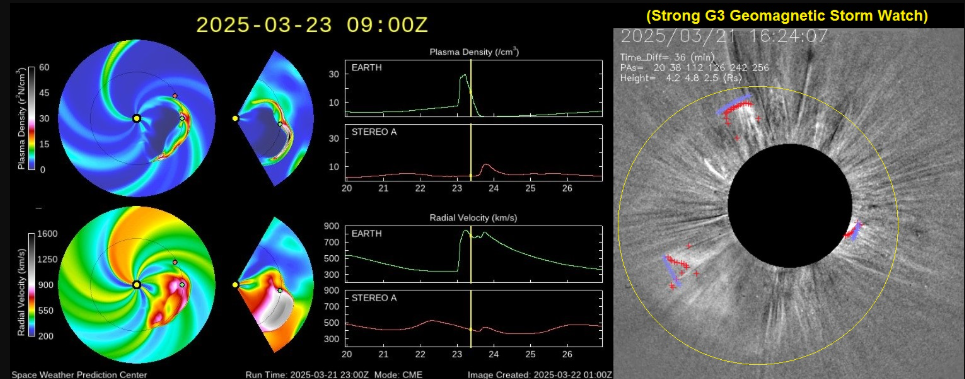Click the yellow time marker in EARTH density plot
This screenshot has height=379, width=965.
pos(471,89)
